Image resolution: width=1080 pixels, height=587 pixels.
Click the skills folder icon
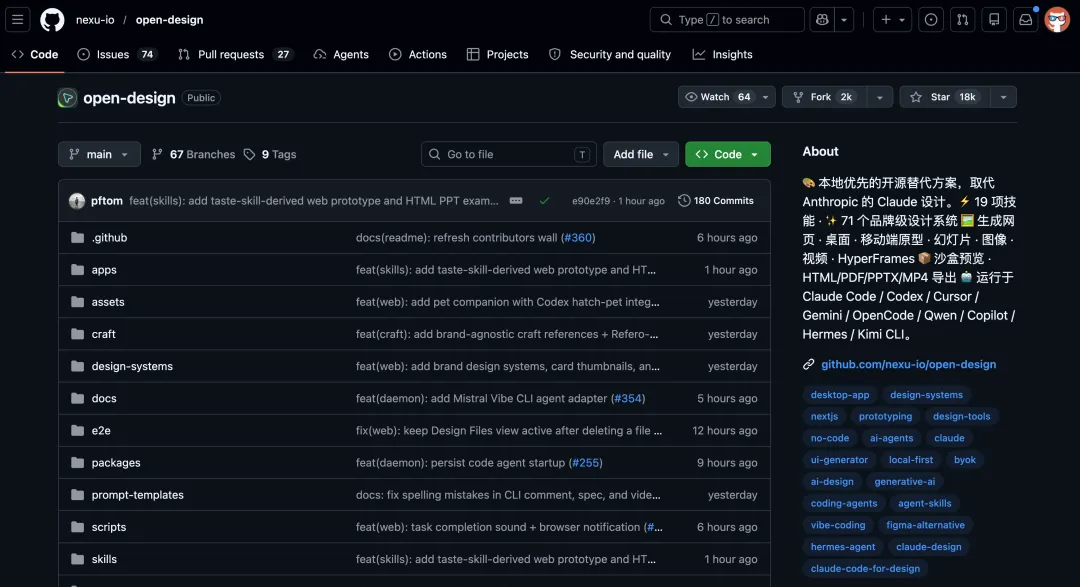click(77, 559)
